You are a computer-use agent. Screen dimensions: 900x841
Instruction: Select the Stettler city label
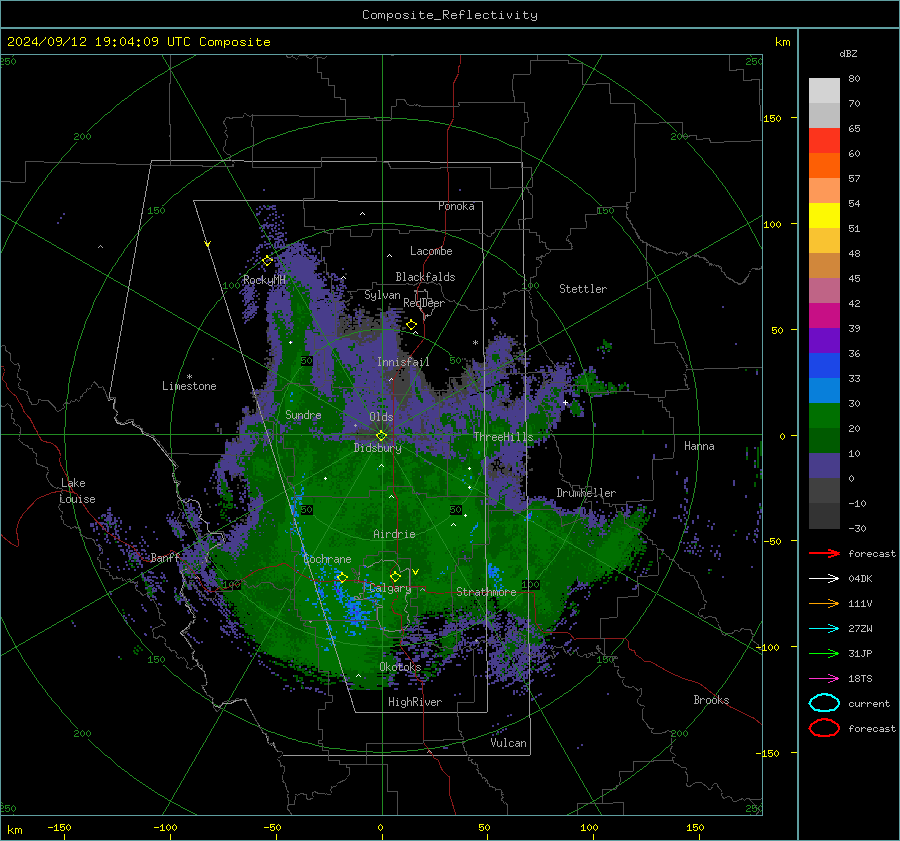(583, 289)
